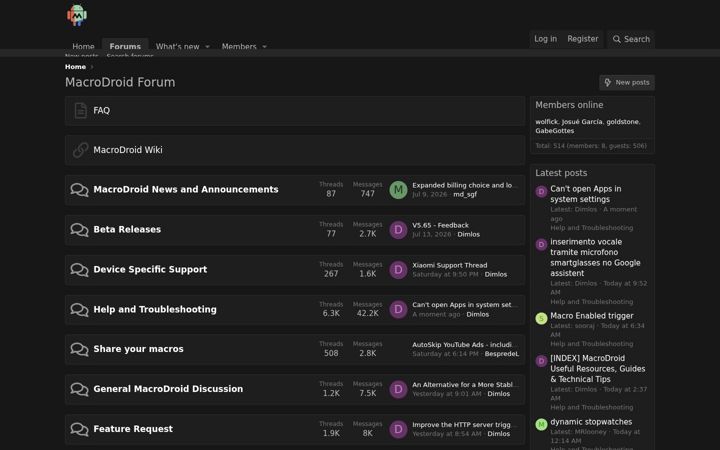720x450 pixels.
Task: Open latest post 'inserimento vocale tramite microfono'
Action: click(x=595, y=258)
